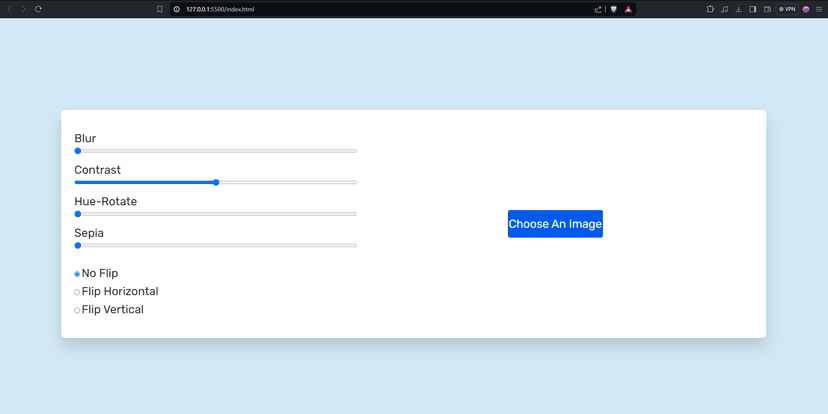
Task: Select the Flip Horizontal radio option
Action: (77, 292)
